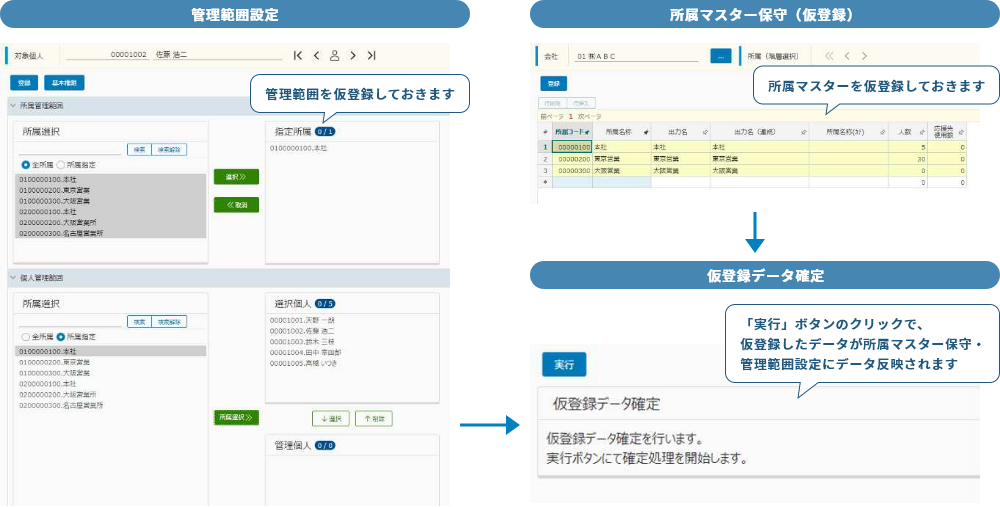The image size is (1000, 507).
Task: Click 大阪営業 cell in 所属名称 column
Action: [622, 171]
